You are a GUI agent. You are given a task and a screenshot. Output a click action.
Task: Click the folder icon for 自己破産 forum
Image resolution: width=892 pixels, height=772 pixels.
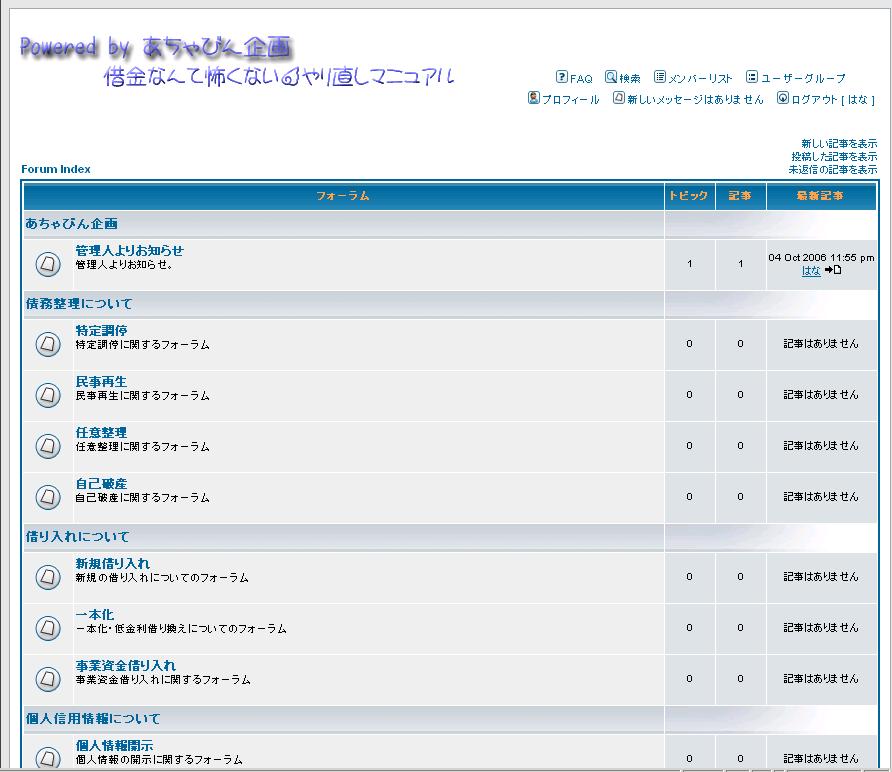[x=48, y=497]
